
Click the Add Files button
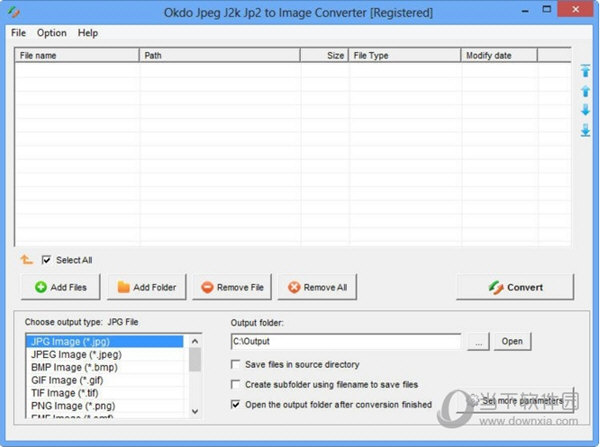(x=61, y=287)
